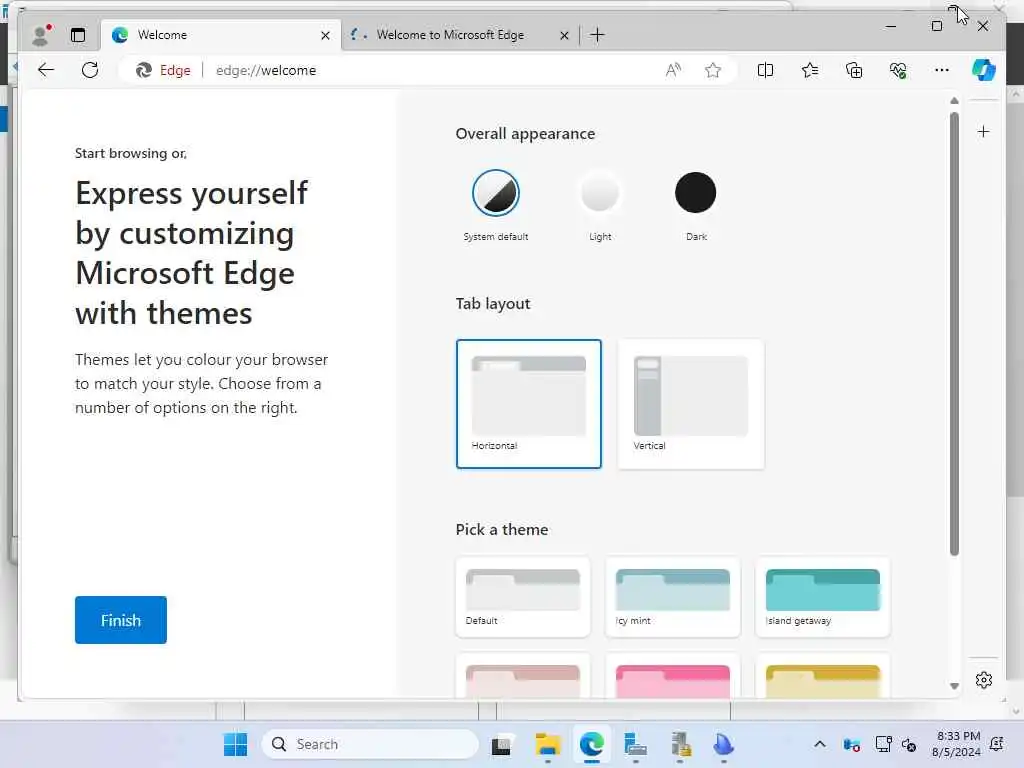
Task: Open the clock showing 8:33 PM
Action: [x=957, y=744]
